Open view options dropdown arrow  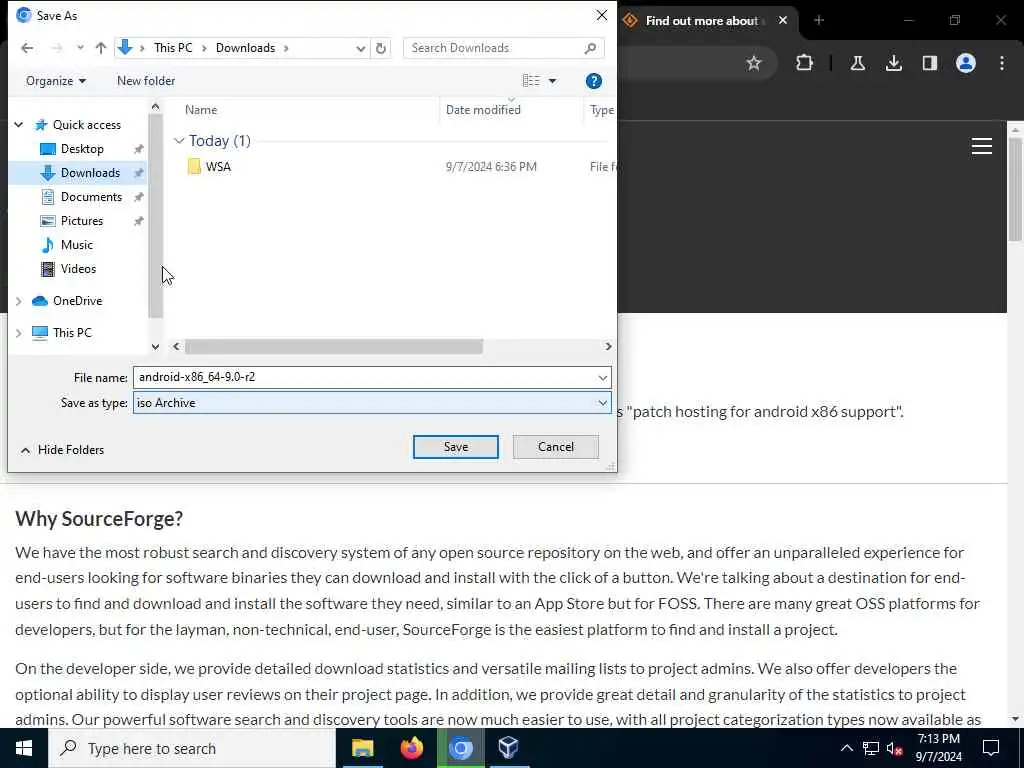[552, 81]
